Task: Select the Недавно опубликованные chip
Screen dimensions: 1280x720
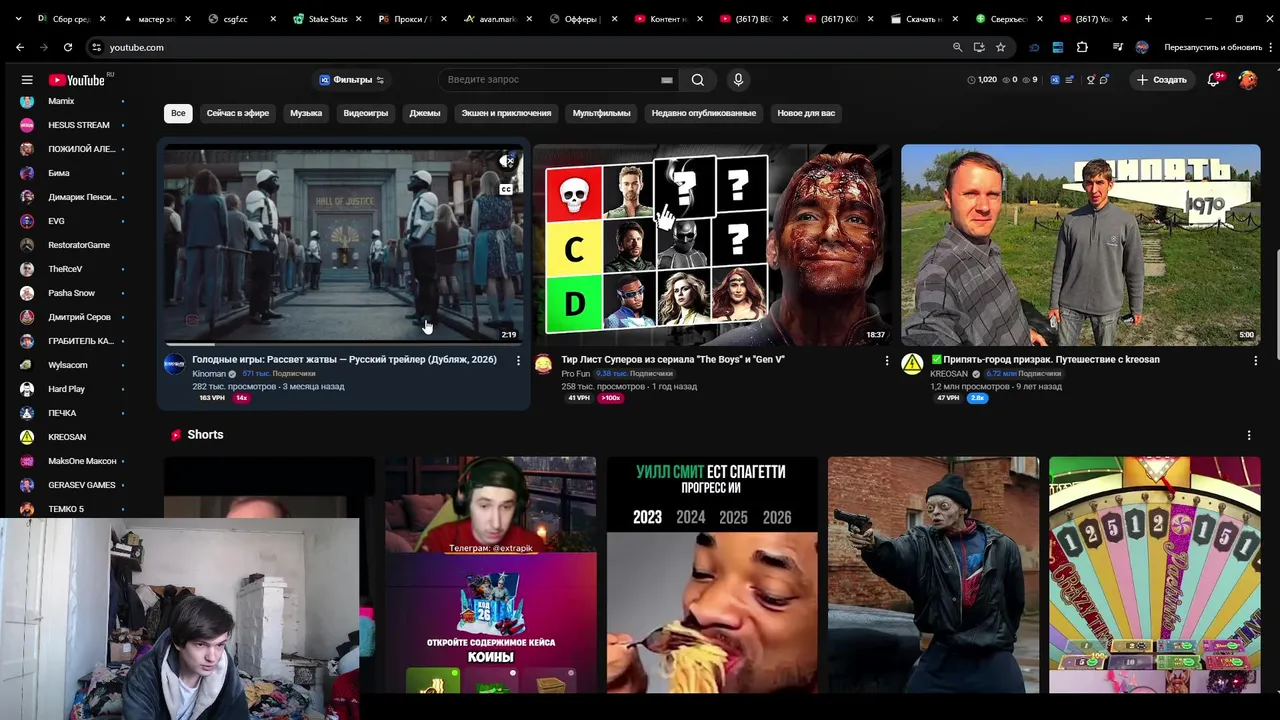Action: point(704,113)
